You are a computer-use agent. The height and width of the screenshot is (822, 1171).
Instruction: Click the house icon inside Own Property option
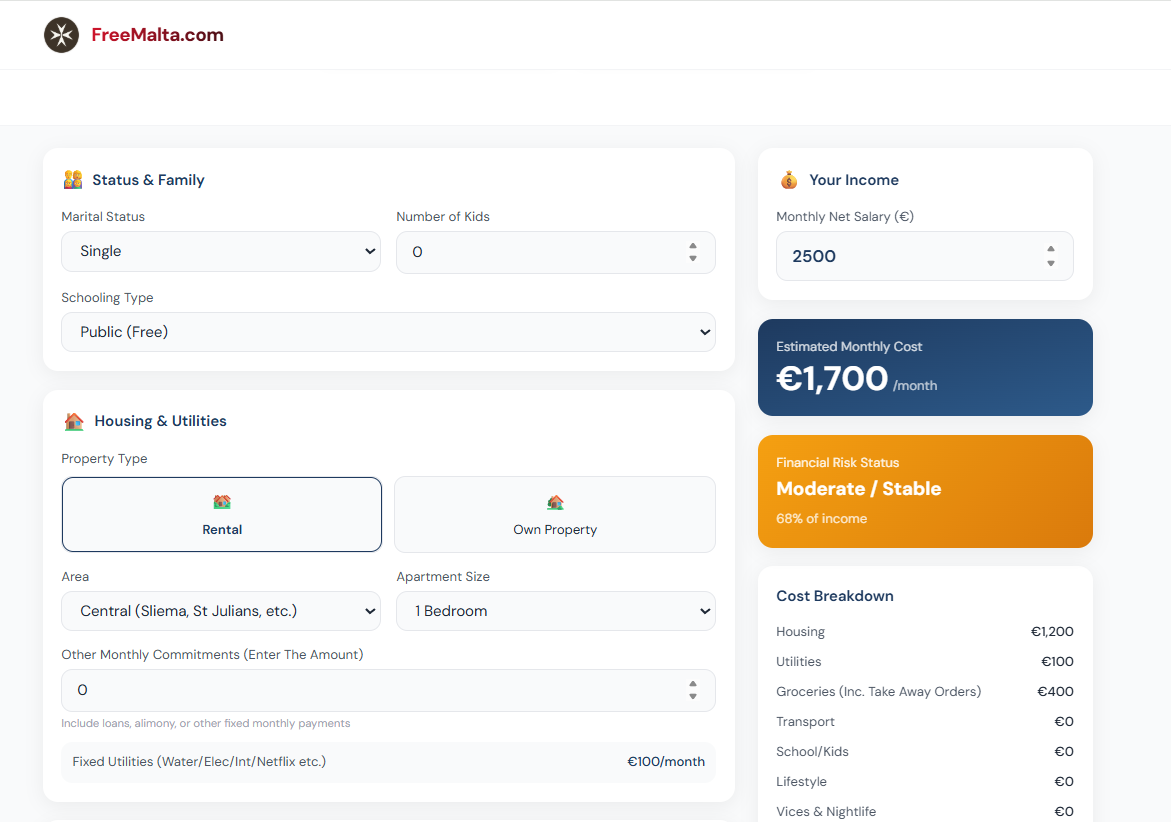click(x=555, y=502)
